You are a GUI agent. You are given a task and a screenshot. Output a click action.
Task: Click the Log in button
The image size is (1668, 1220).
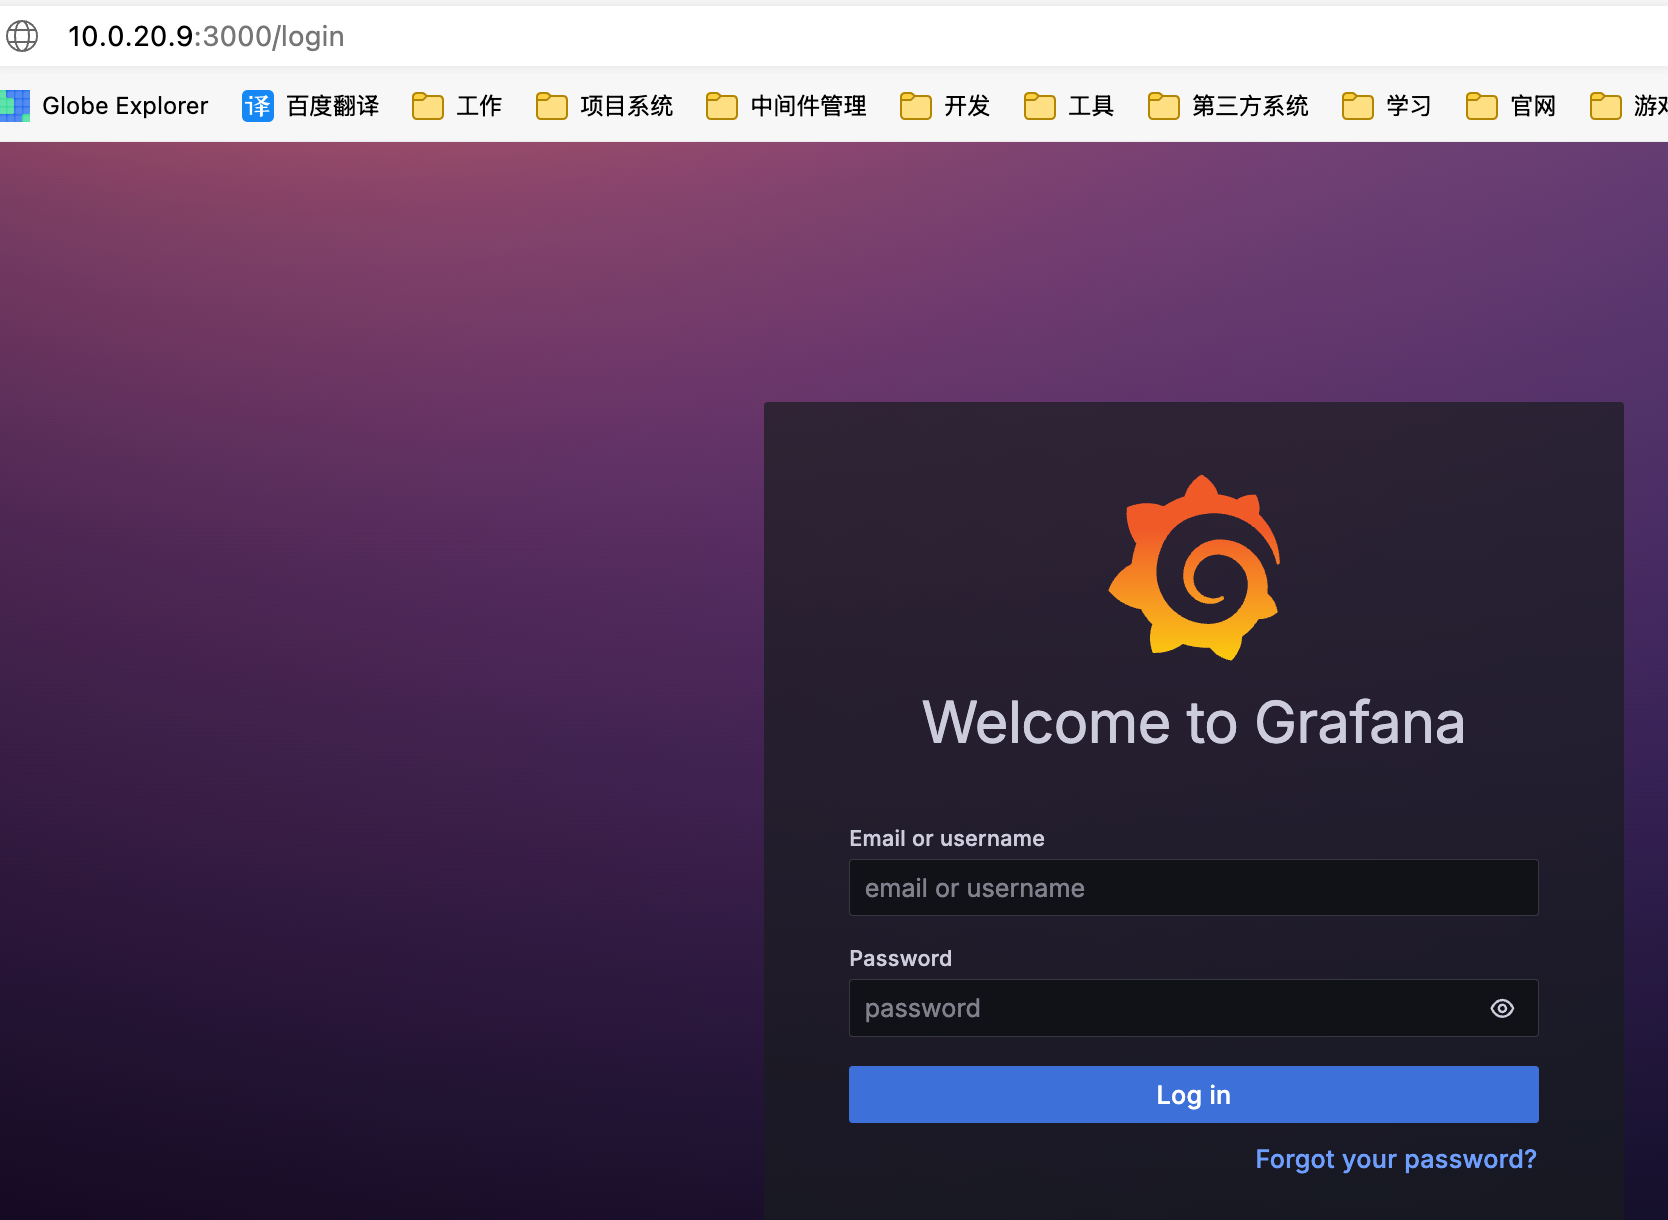pyautogui.click(x=1194, y=1094)
